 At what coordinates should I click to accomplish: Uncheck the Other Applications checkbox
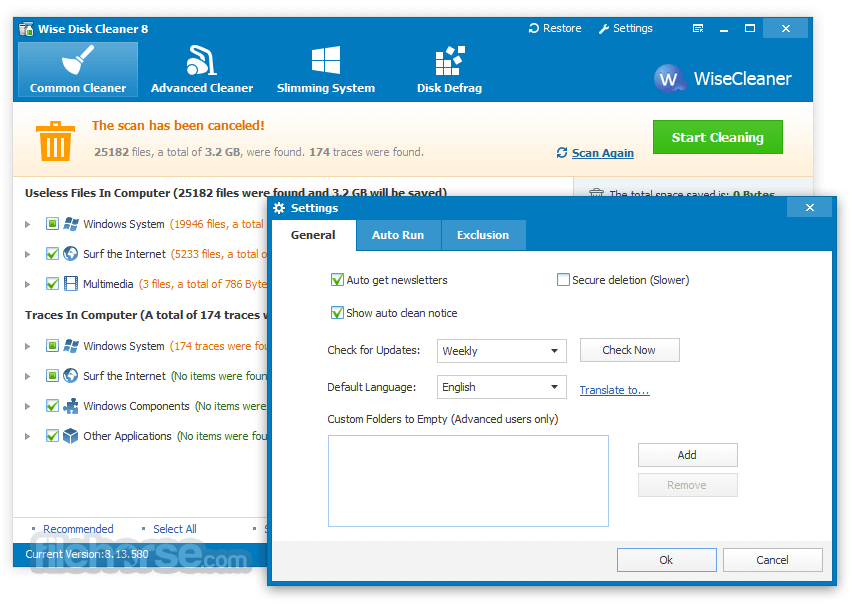pos(52,436)
